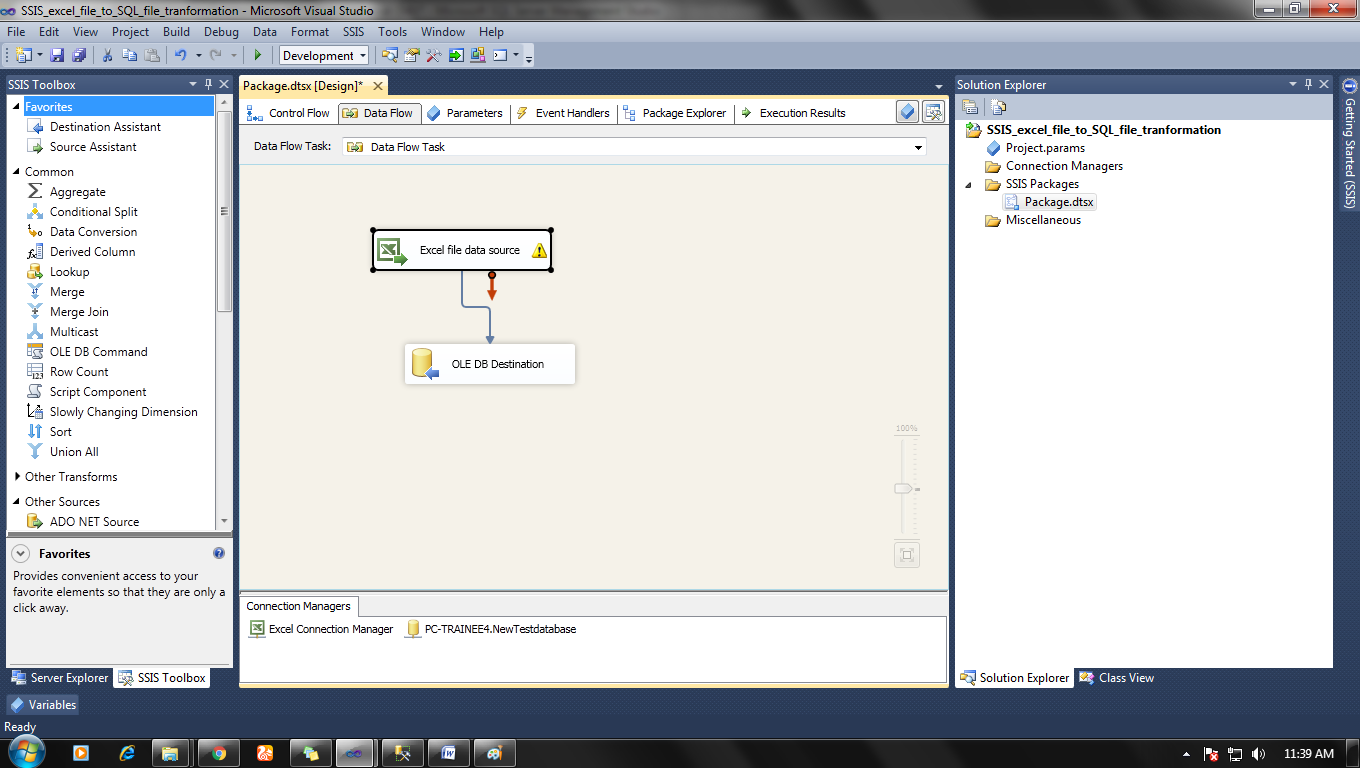Image resolution: width=1360 pixels, height=768 pixels.
Task: Click the Getting Started (SSIS) side tab
Action: pos(1349,145)
